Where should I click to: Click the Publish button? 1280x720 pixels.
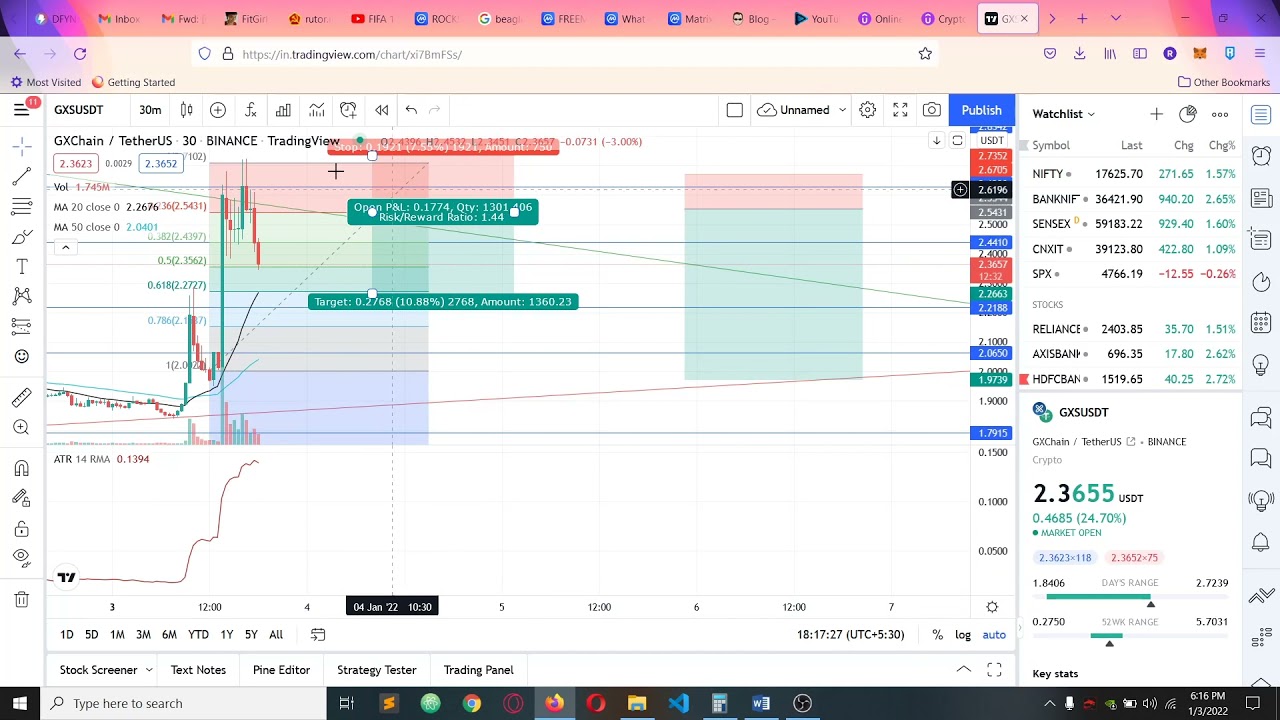tap(981, 110)
